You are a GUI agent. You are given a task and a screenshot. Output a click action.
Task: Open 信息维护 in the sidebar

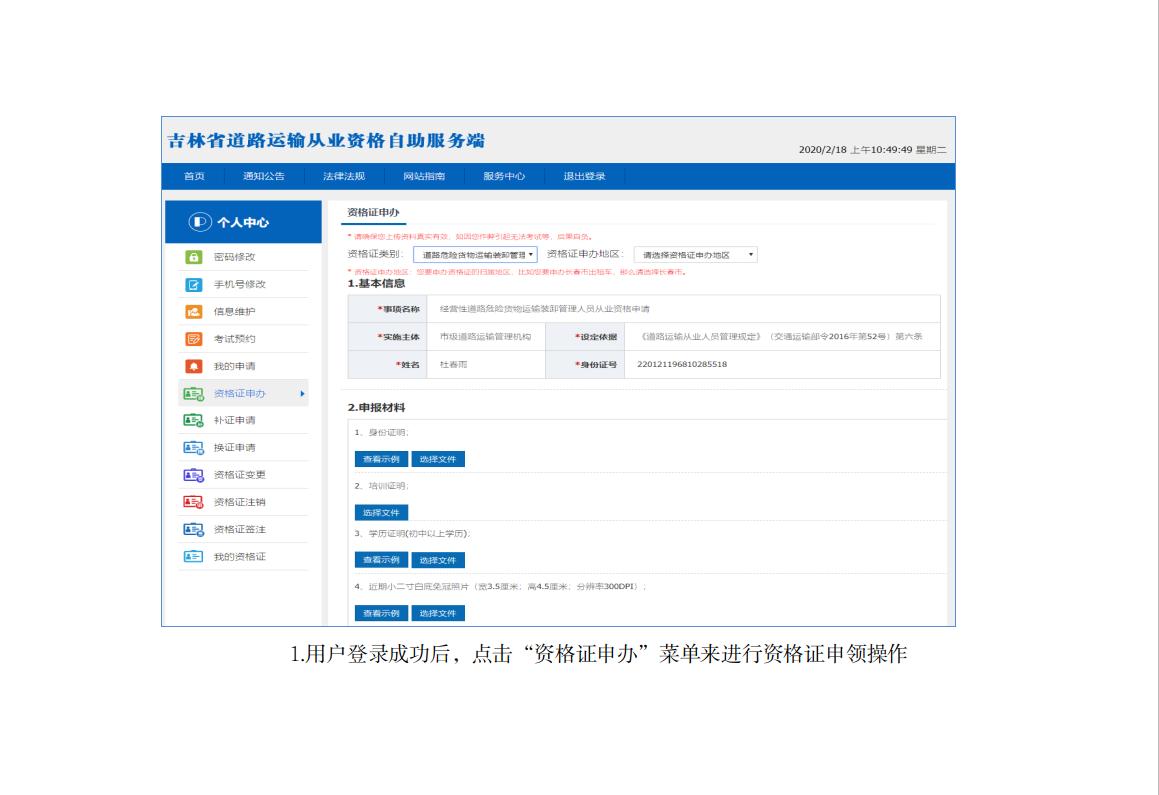pyautogui.click(x=234, y=312)
